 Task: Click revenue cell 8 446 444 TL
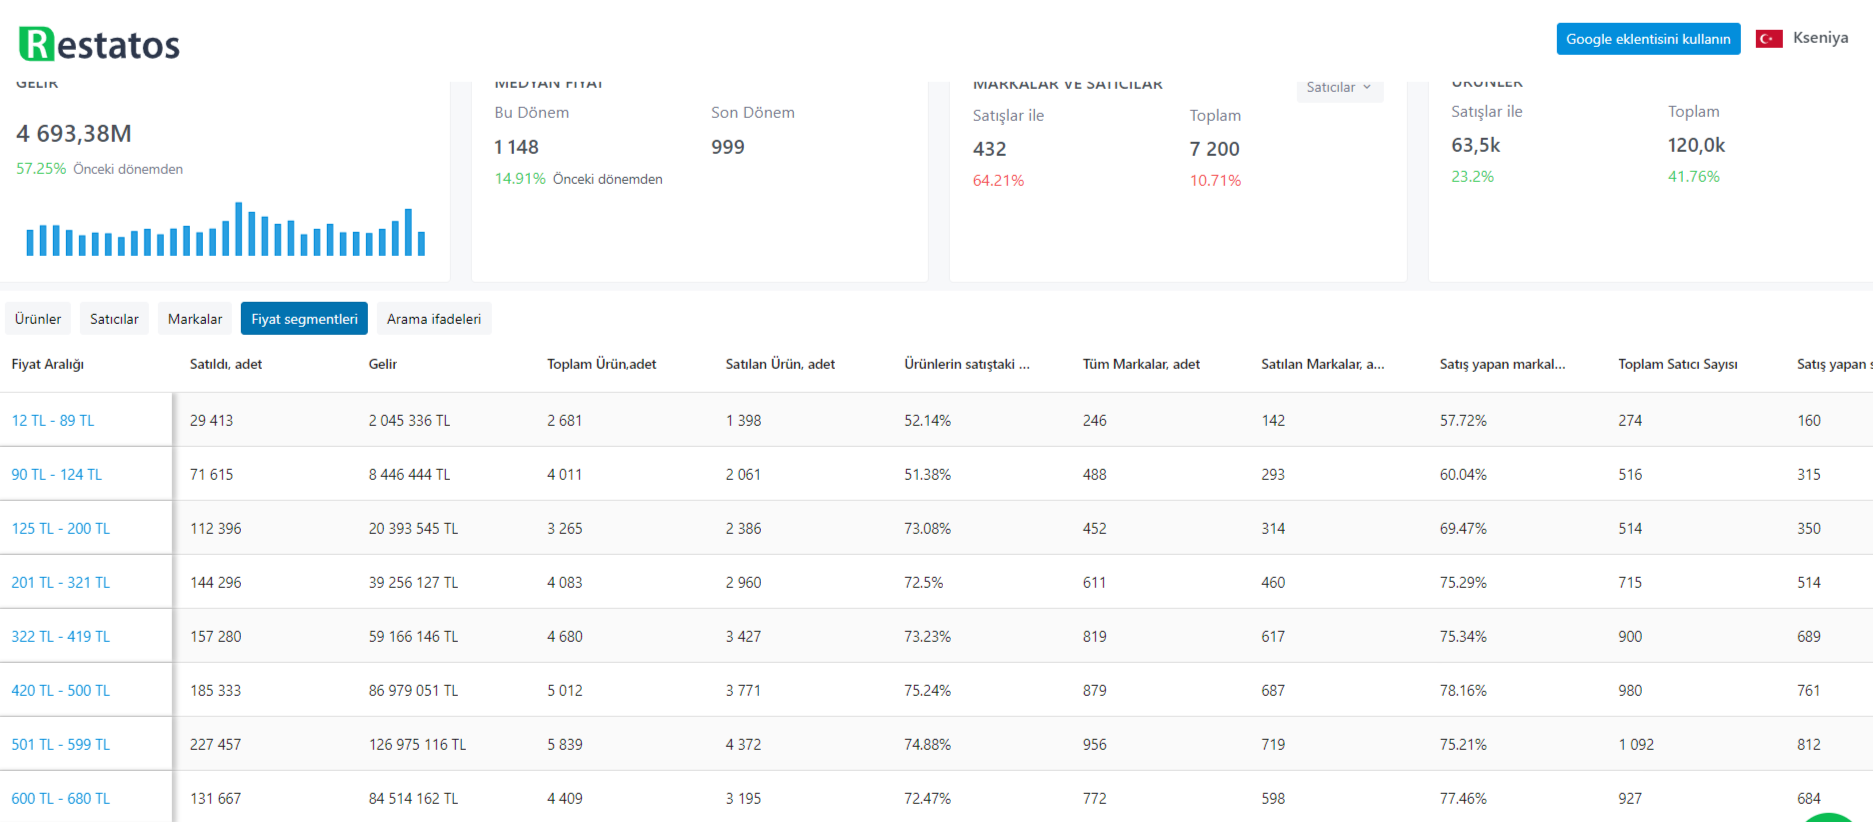pyautogui.click(x=409, y=475)
